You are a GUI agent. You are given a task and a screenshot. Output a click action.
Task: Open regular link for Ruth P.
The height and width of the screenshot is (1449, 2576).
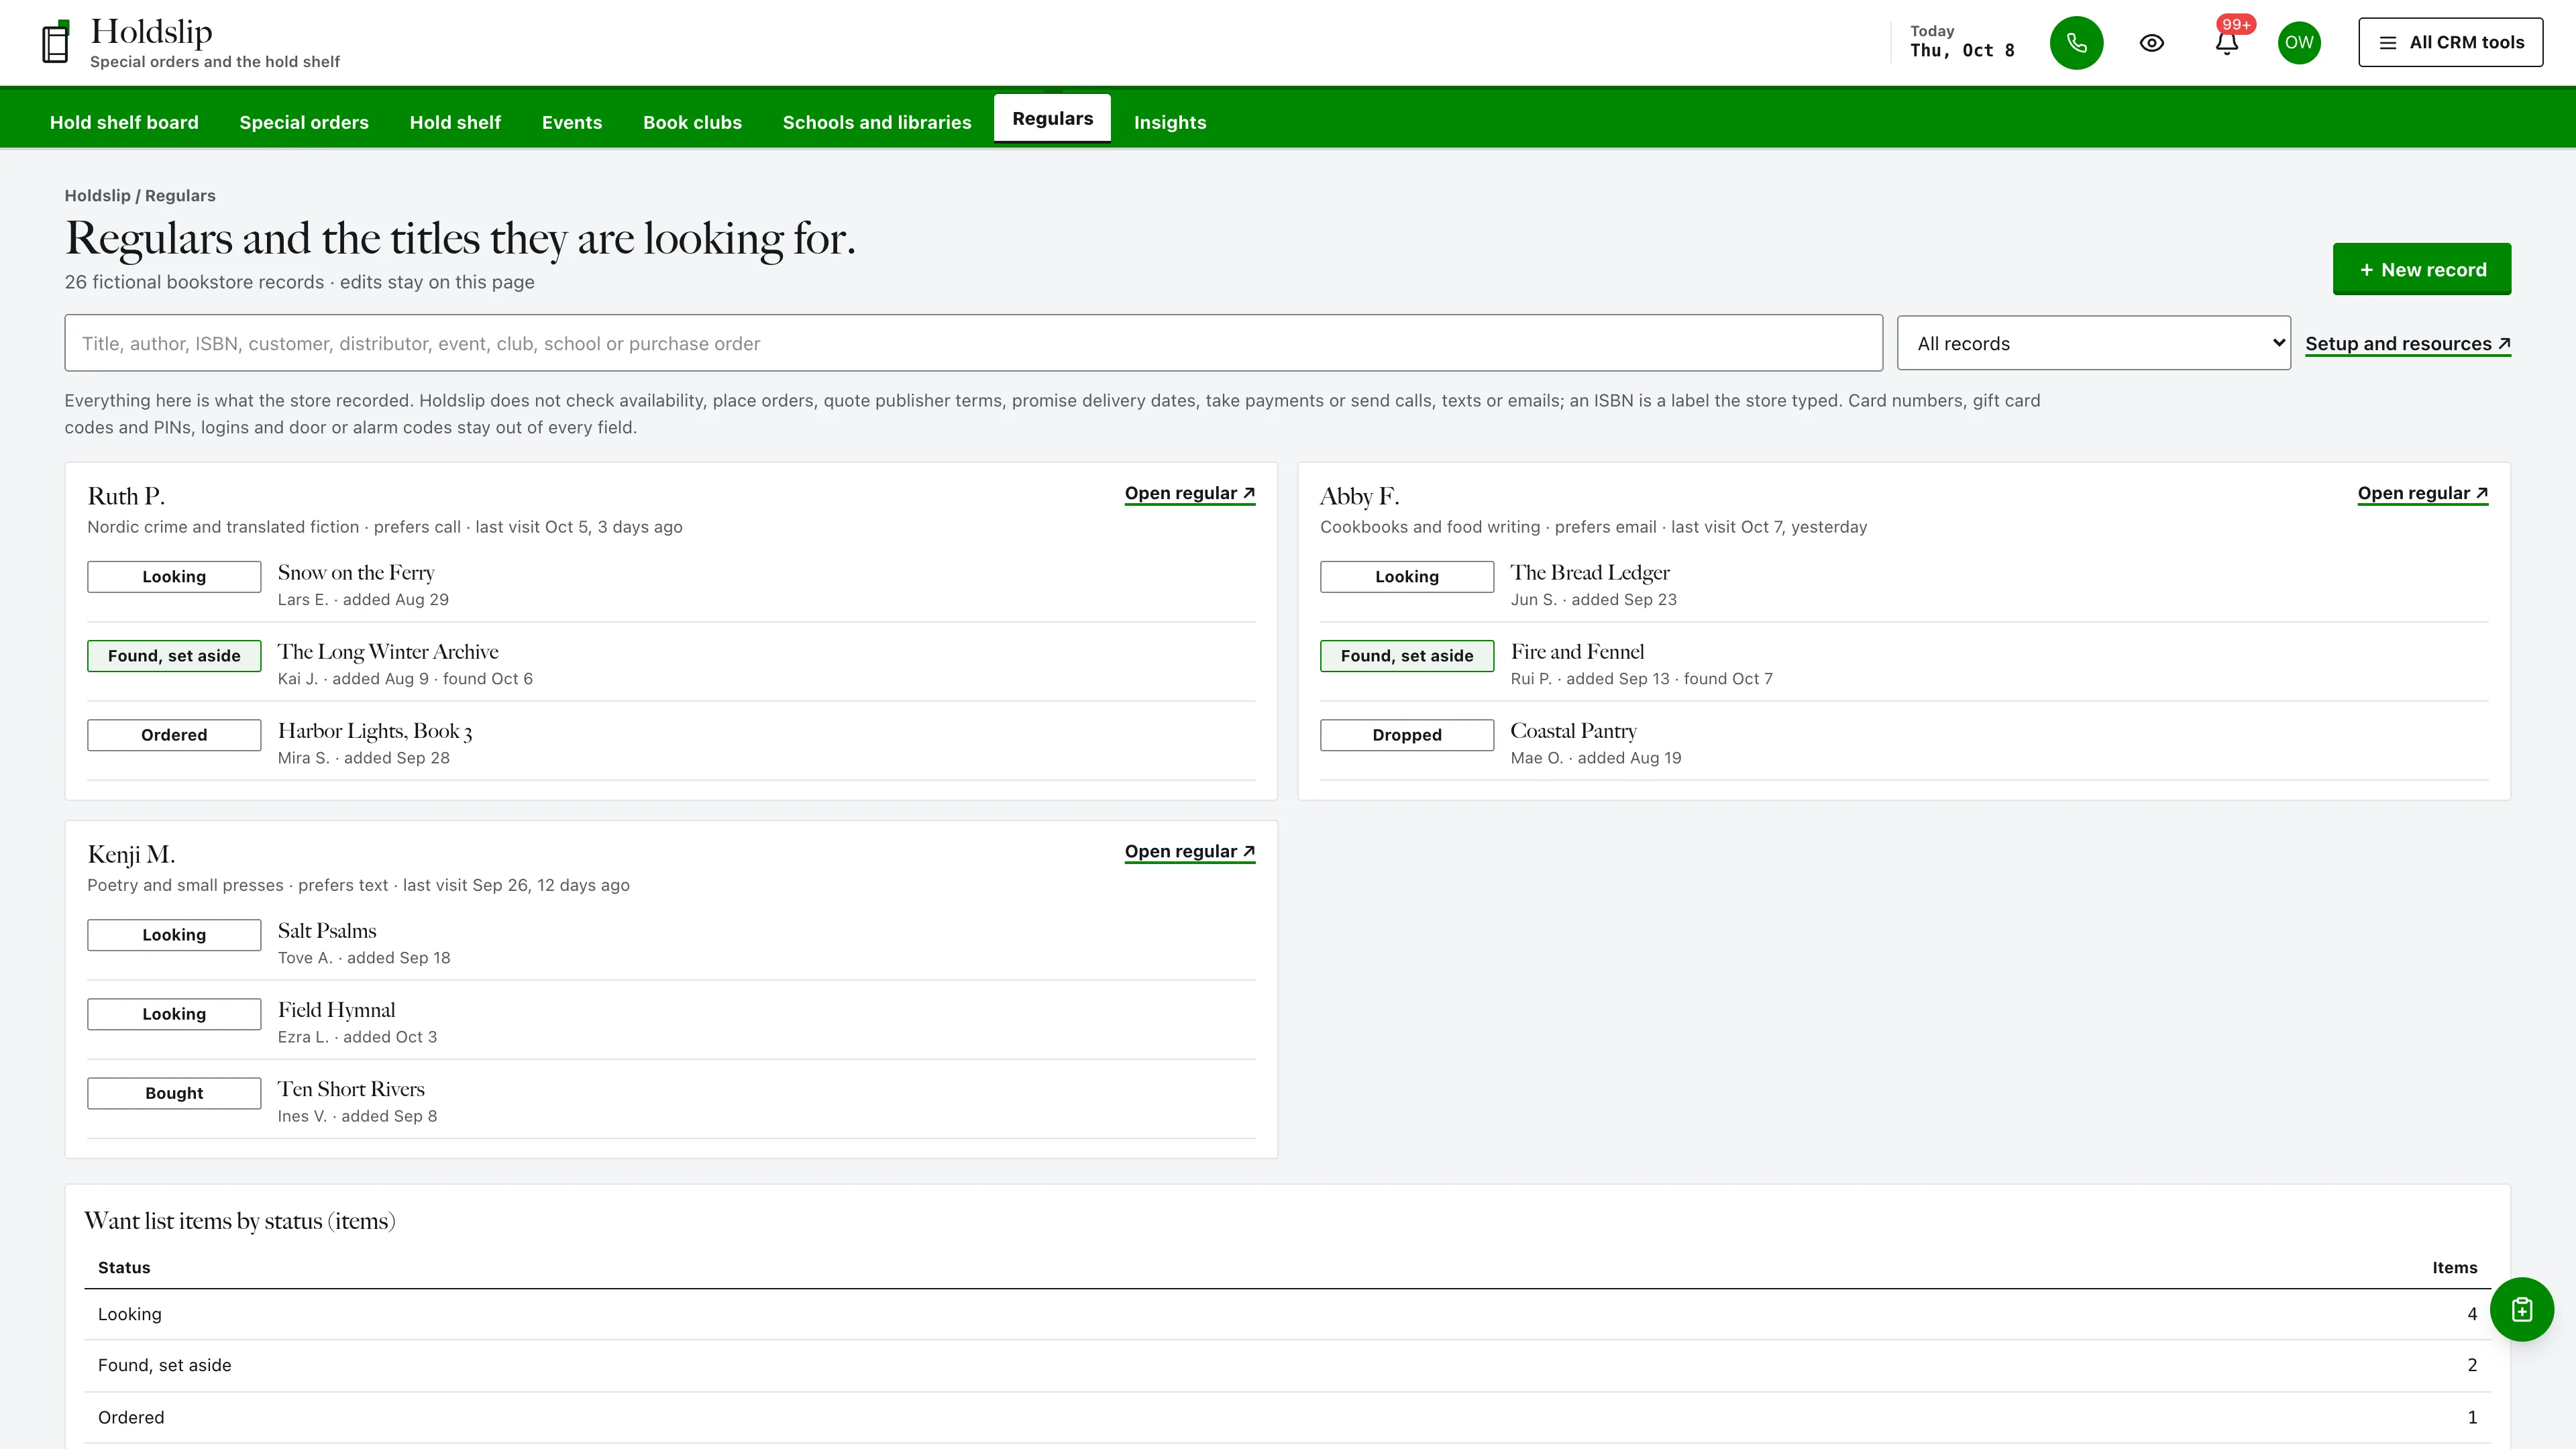tap(1189, 494)
